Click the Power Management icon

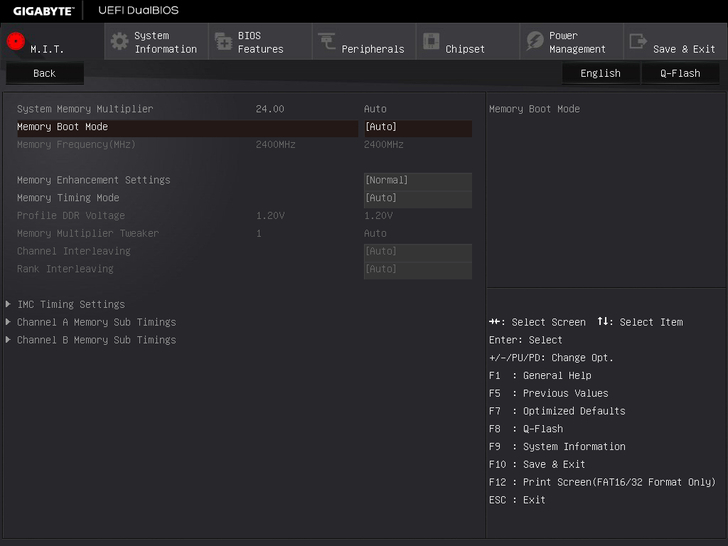(x=535, y=42)
